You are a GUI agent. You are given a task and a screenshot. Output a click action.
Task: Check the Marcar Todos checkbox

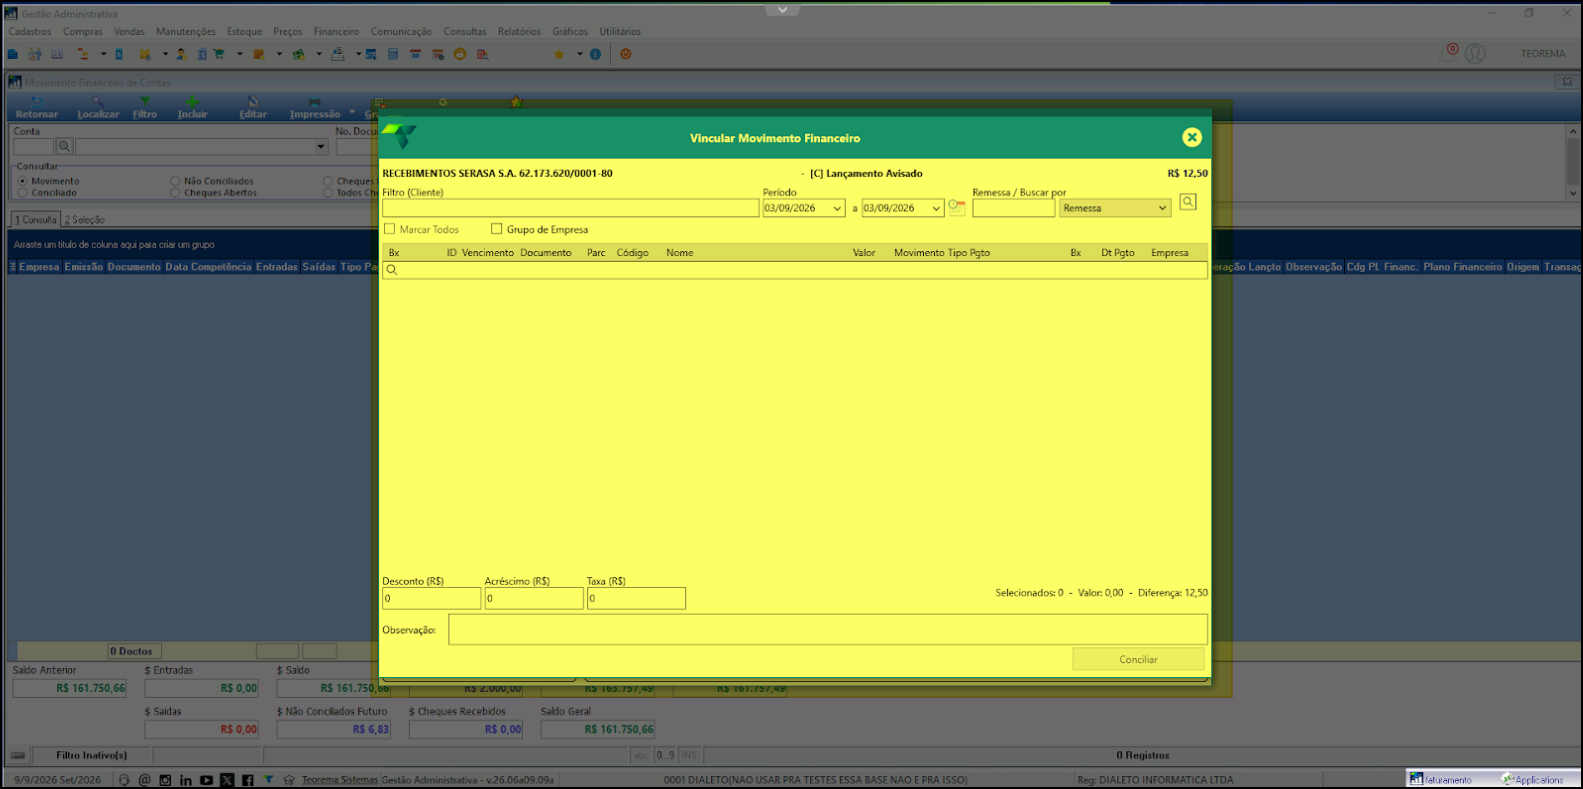pyautogui.click(x=390, y=229)
